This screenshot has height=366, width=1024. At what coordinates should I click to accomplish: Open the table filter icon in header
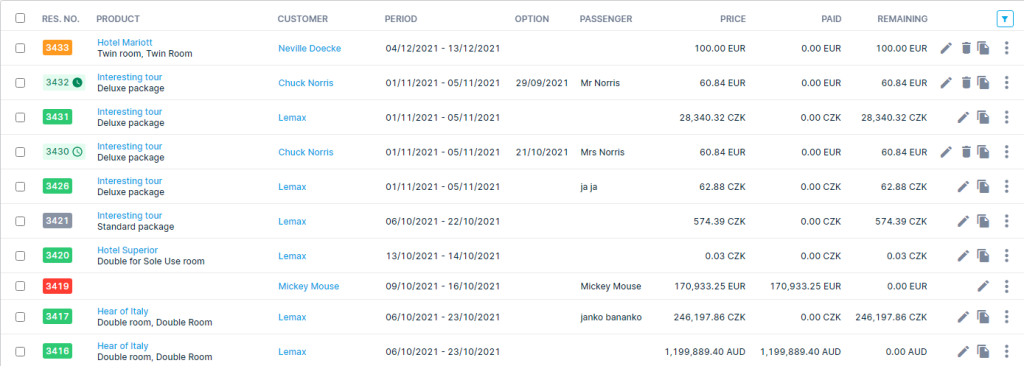[1004, 19]
